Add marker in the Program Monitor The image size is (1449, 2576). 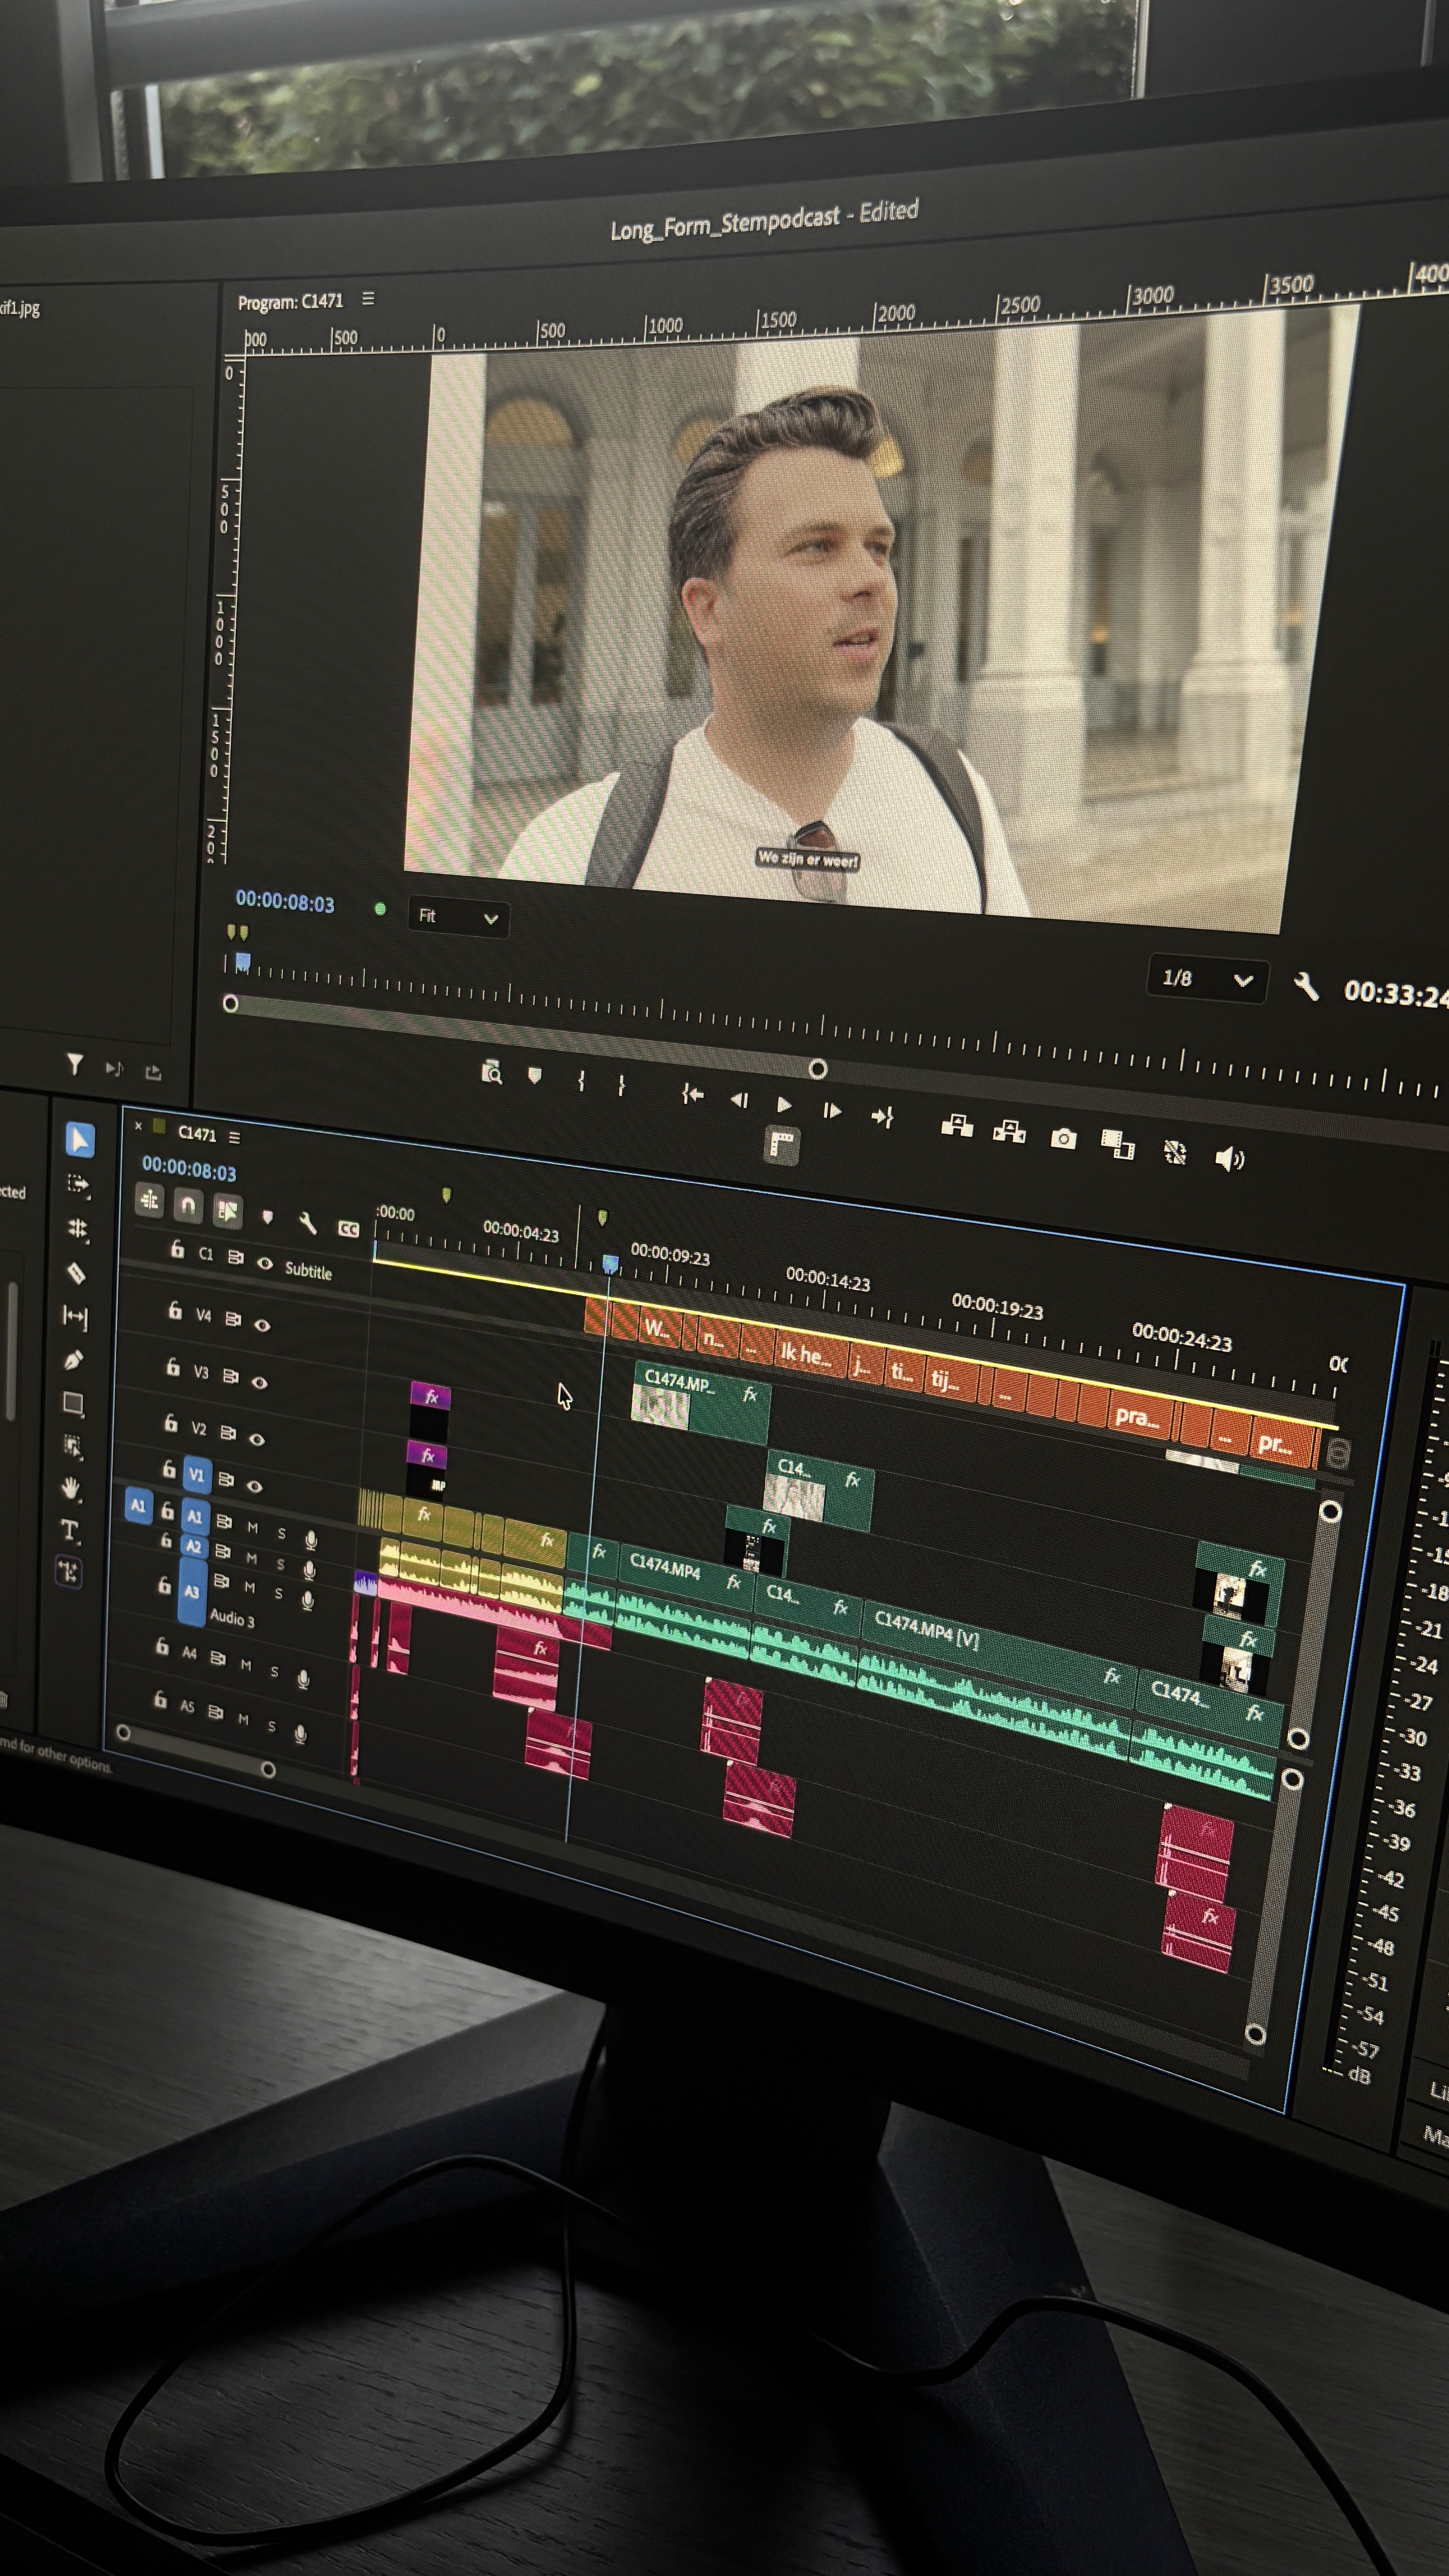535,1076
